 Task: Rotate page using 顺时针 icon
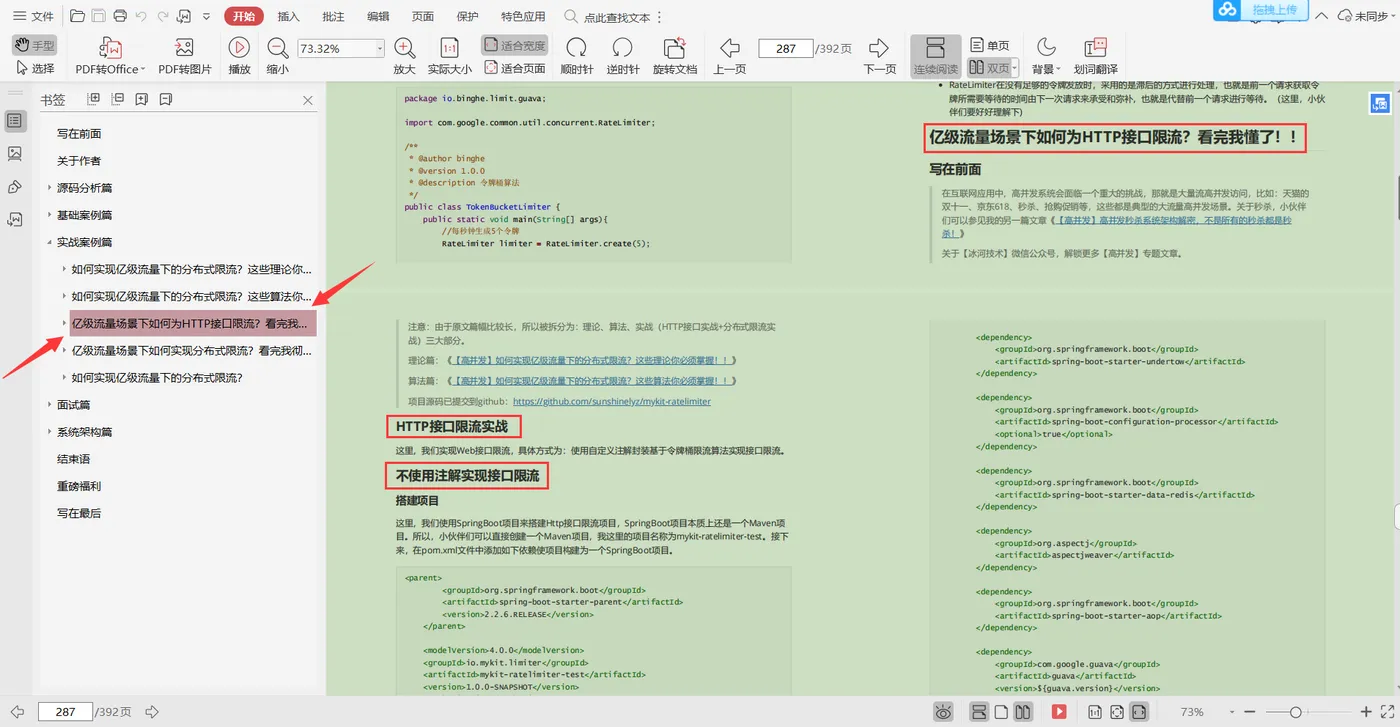[x=576, y=48]
